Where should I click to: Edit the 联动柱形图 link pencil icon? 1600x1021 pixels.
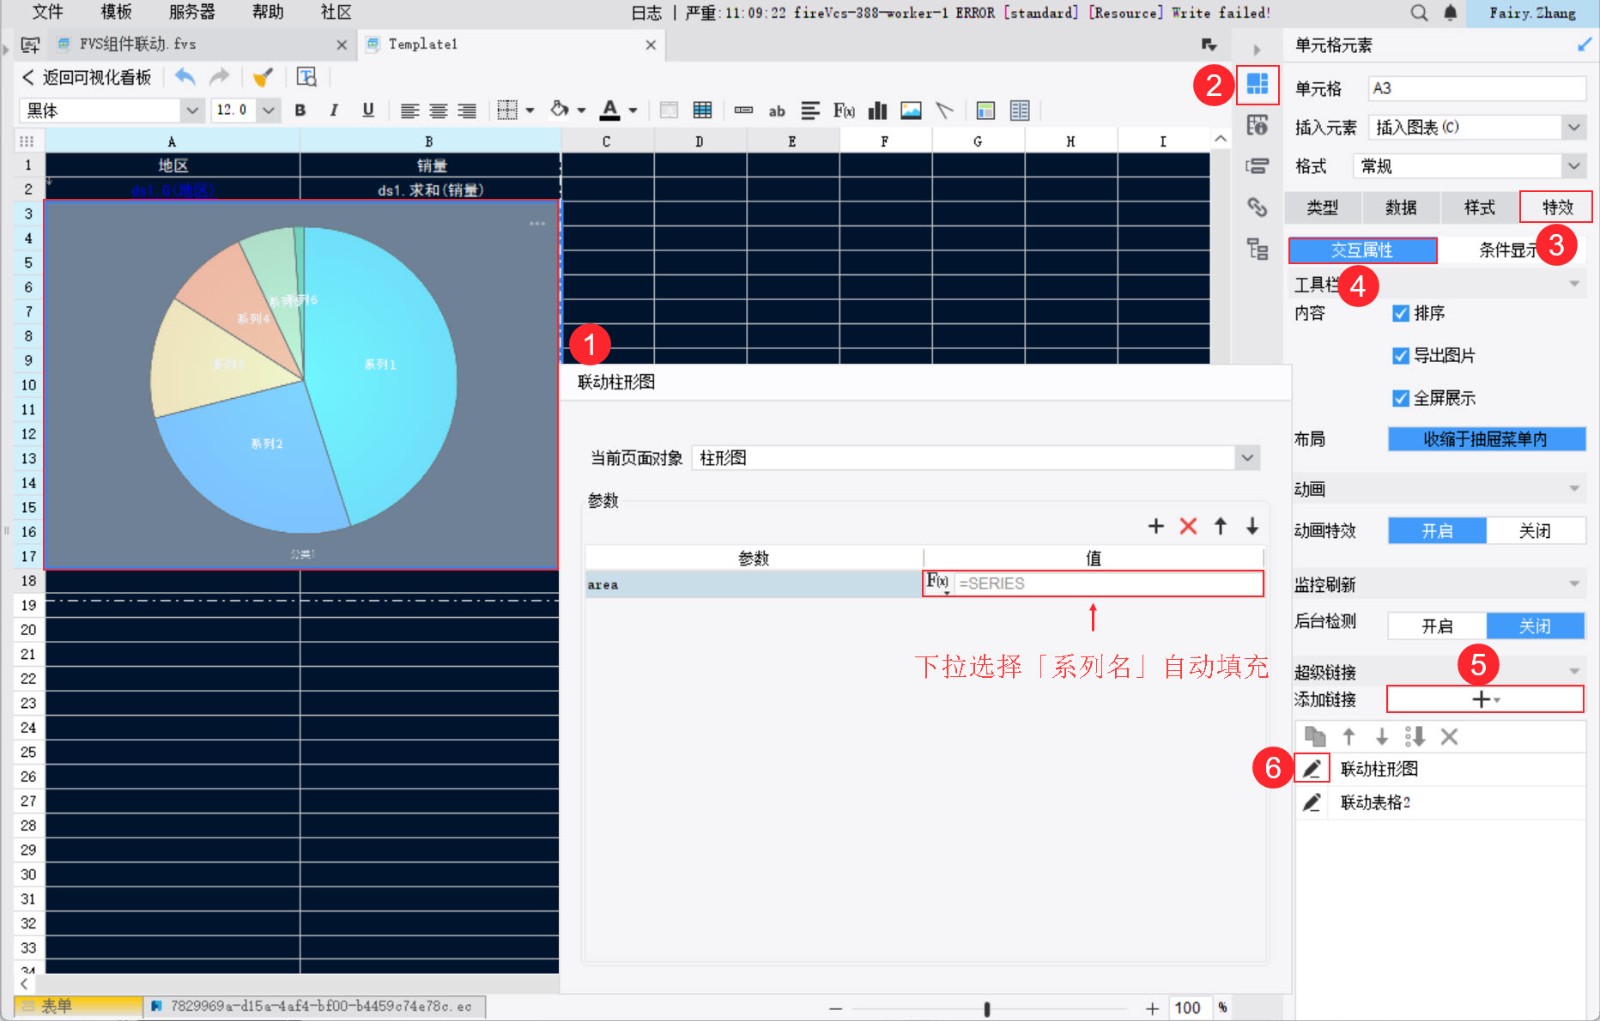(x=1312, y=768)
